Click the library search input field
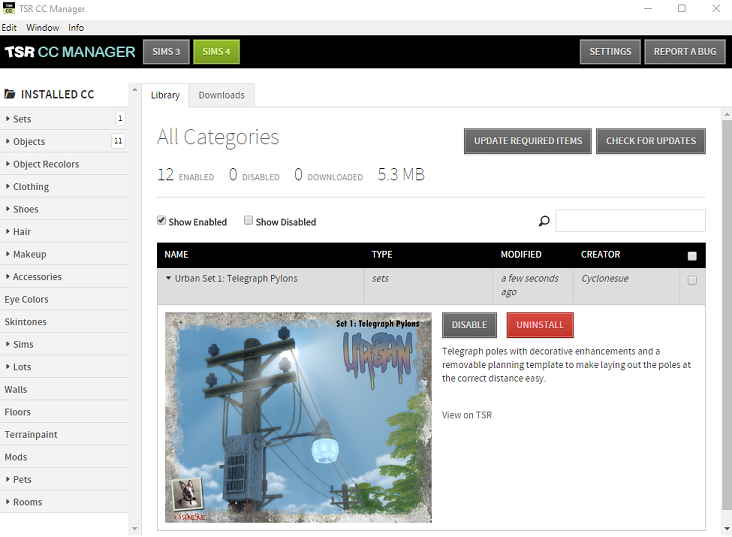Viewport: 732px width, 537px height. [630, 220]
